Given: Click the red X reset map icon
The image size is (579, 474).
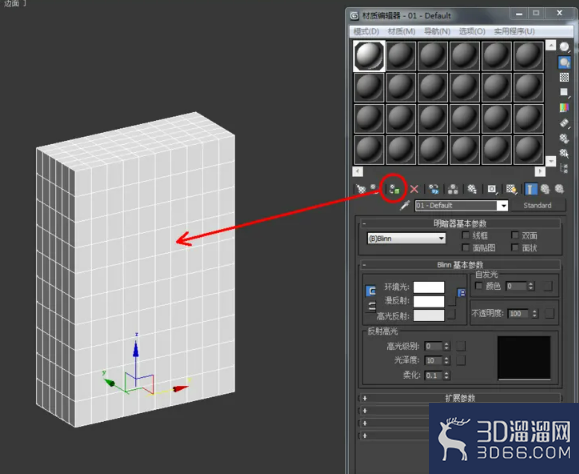Looking at the screenshot, I should coord(414,189).
